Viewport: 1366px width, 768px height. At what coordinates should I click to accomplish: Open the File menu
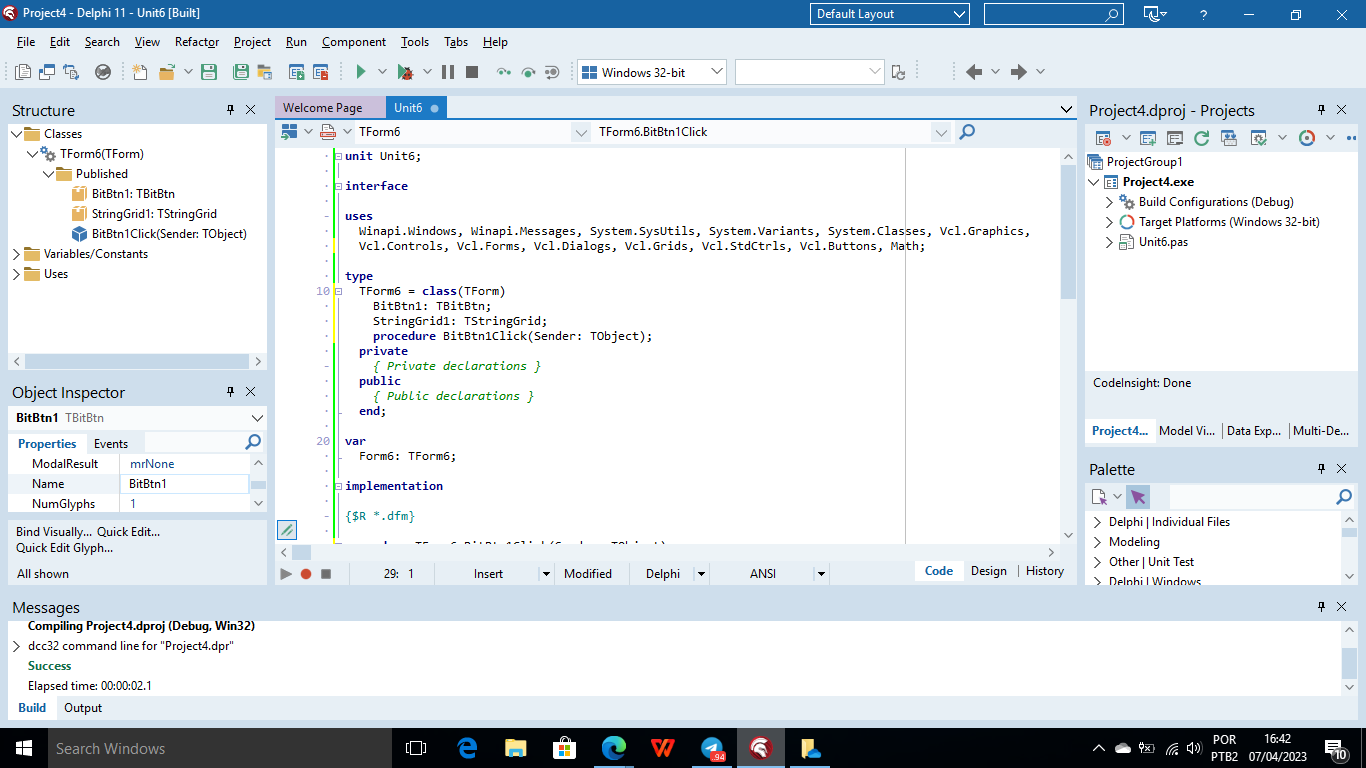coord(26,42)
